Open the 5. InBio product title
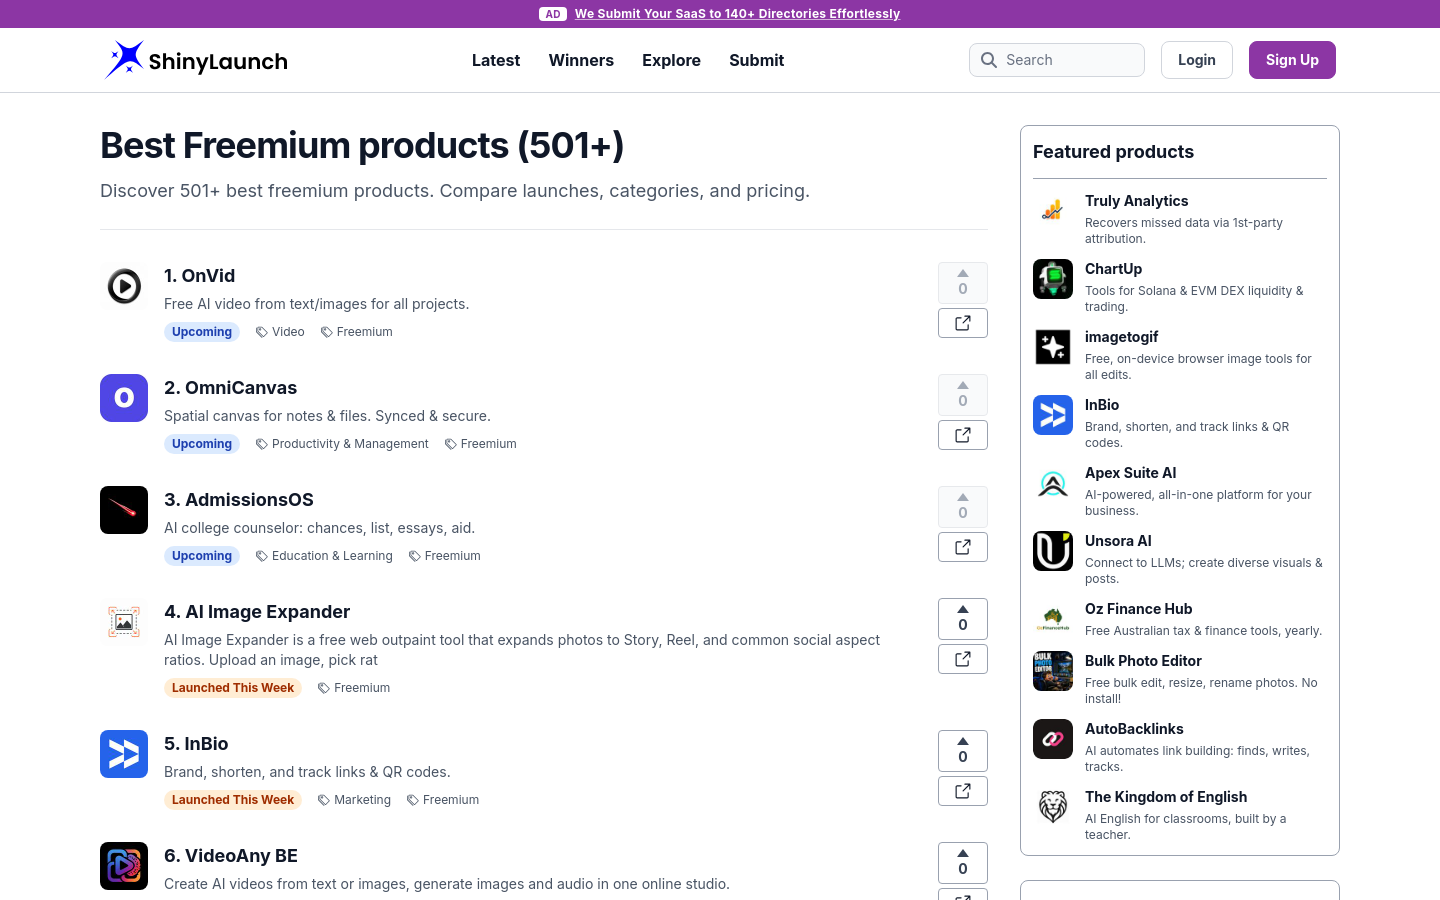 coord(196,744)
